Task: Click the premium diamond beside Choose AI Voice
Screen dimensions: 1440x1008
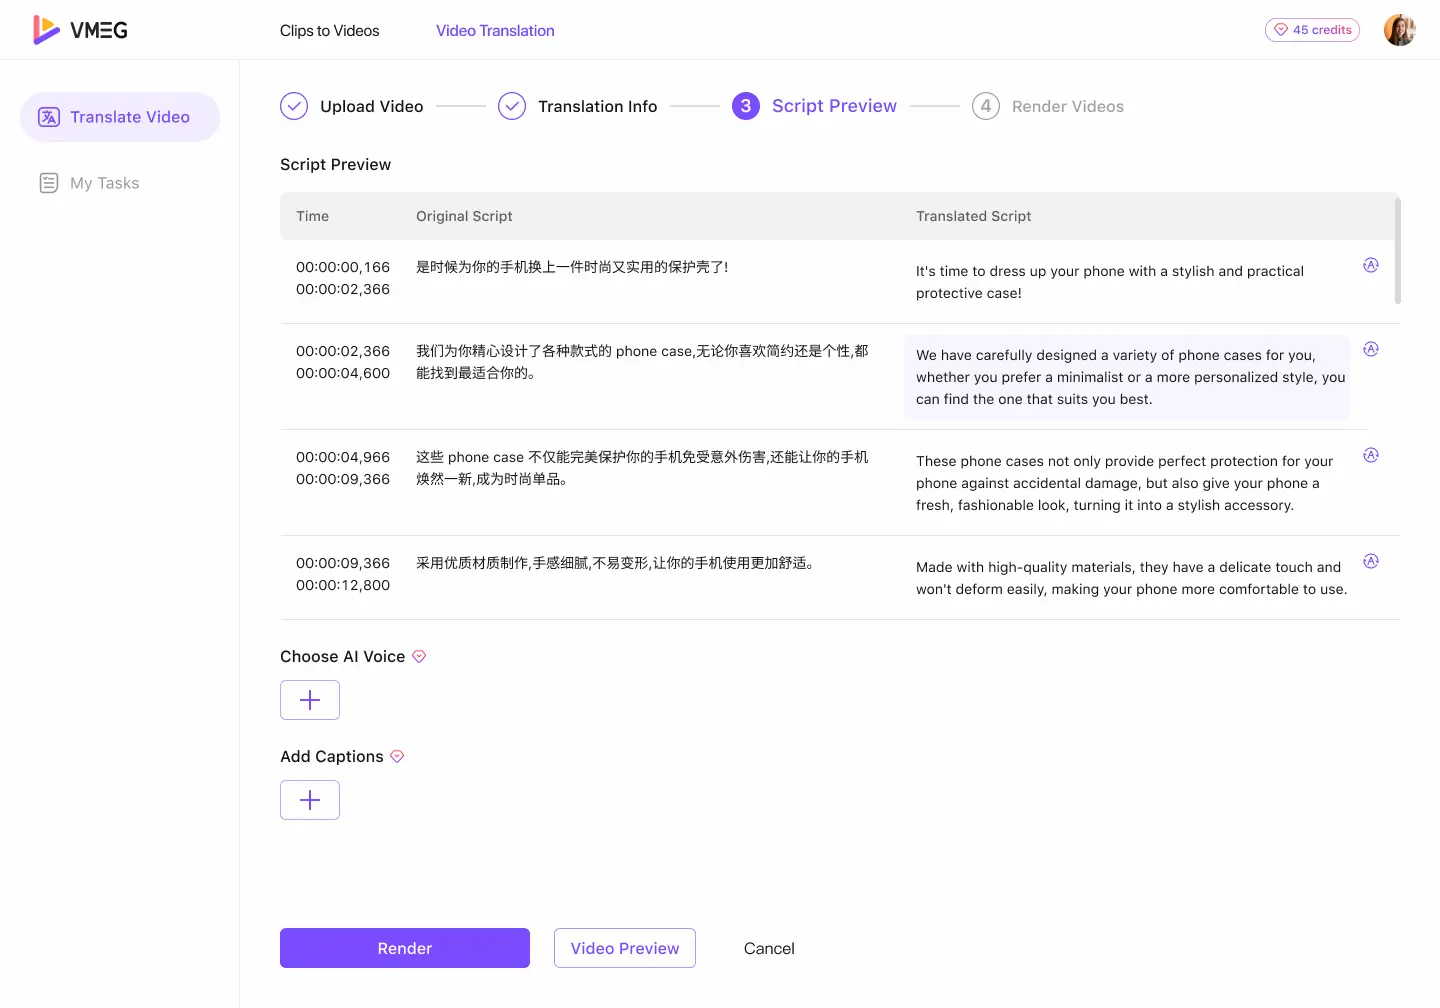Action: coord(419,656)
